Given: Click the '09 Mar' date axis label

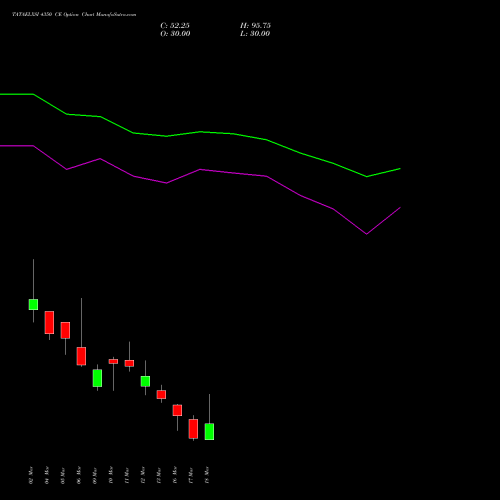Looking at the screenshot, I should pyautogui.click(x=95, y=475).
